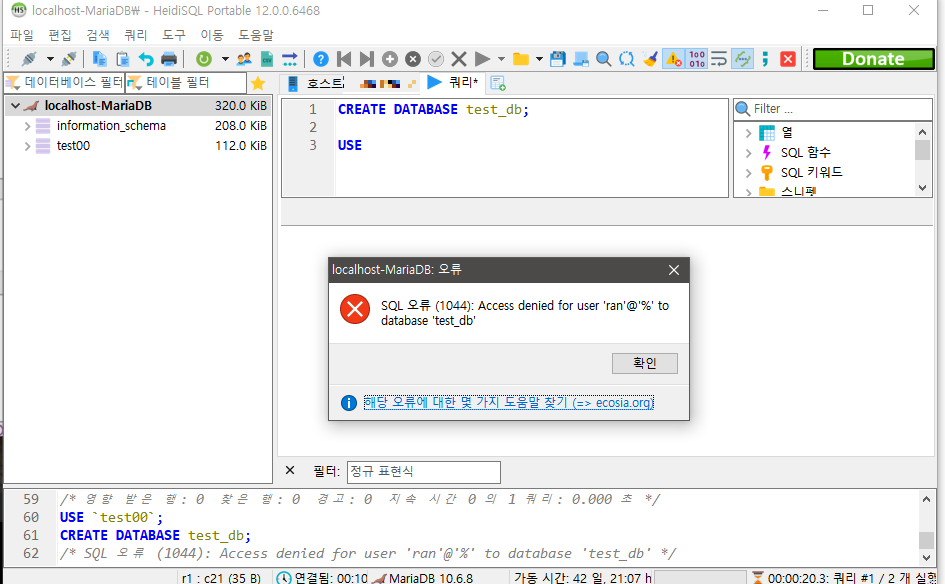Click the green Refresh icon
945x584 pixels.
(x=204, y=59)
